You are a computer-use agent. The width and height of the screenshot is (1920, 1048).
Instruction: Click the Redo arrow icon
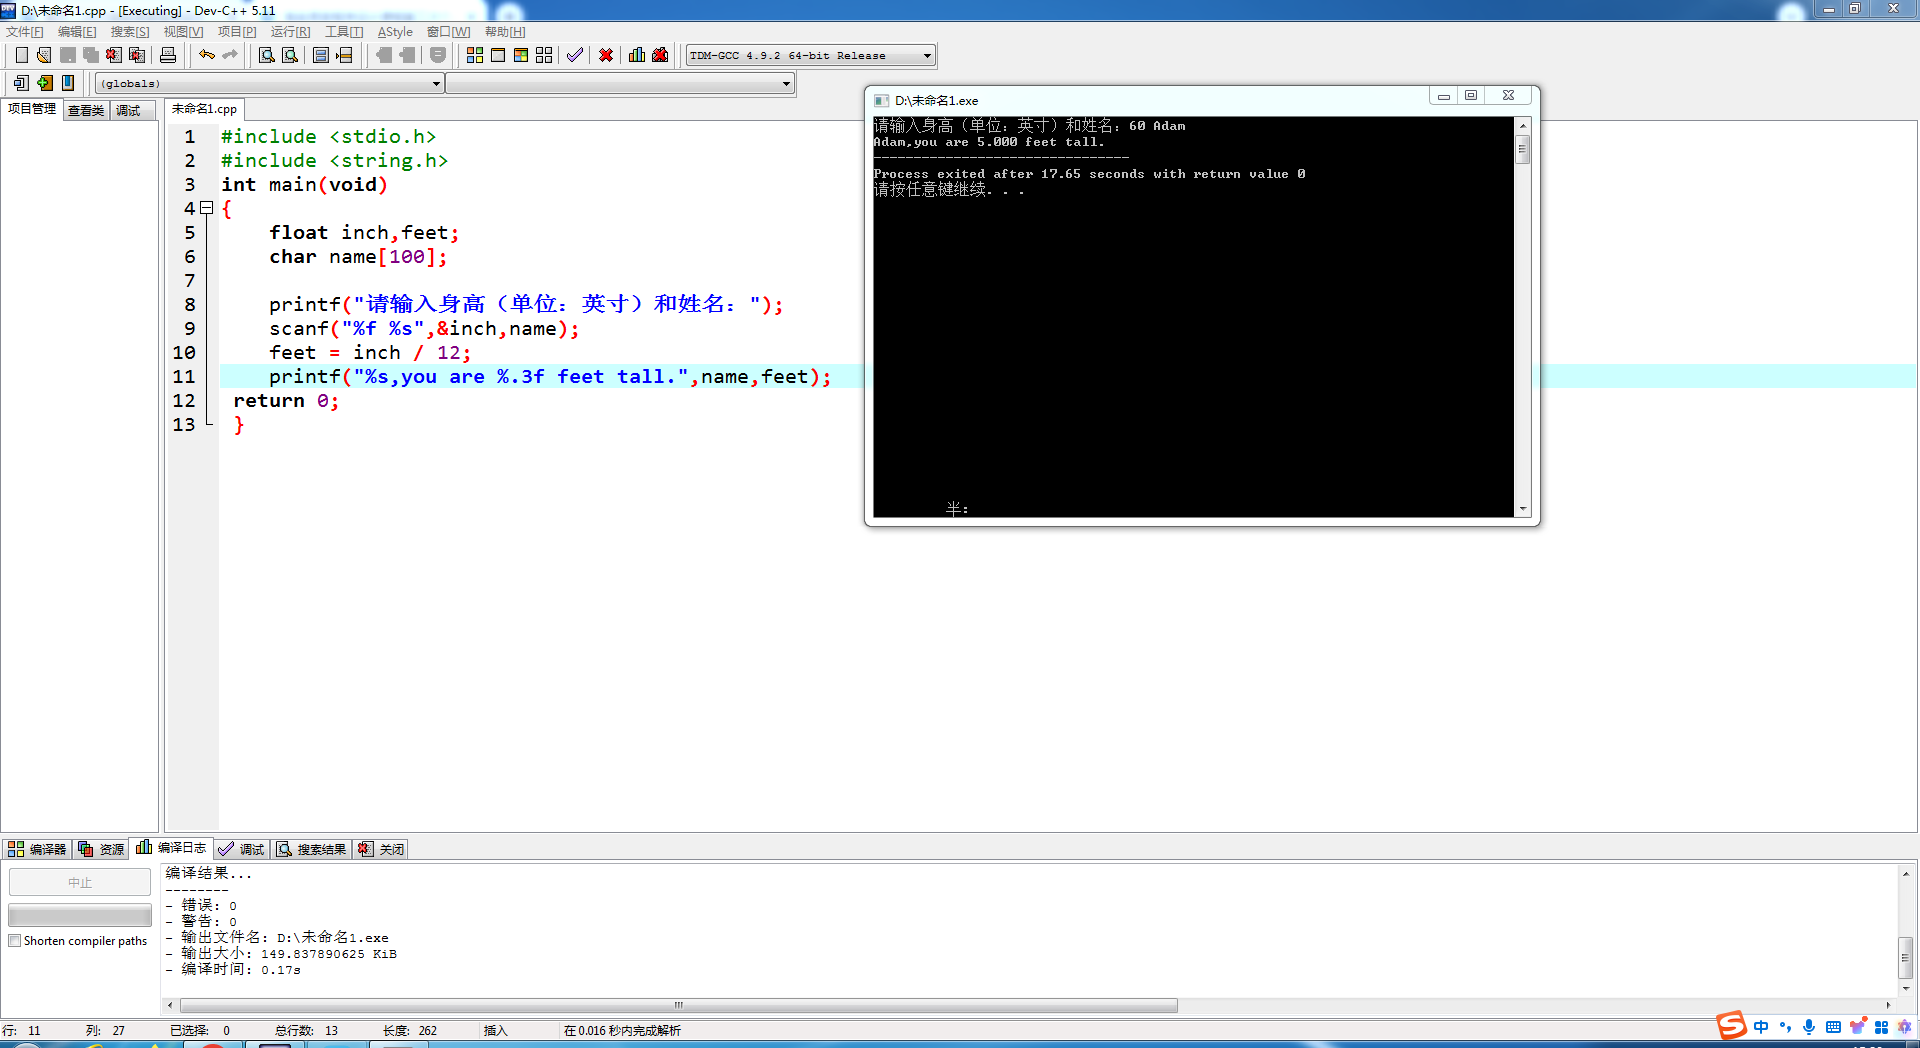click(231, 55)
